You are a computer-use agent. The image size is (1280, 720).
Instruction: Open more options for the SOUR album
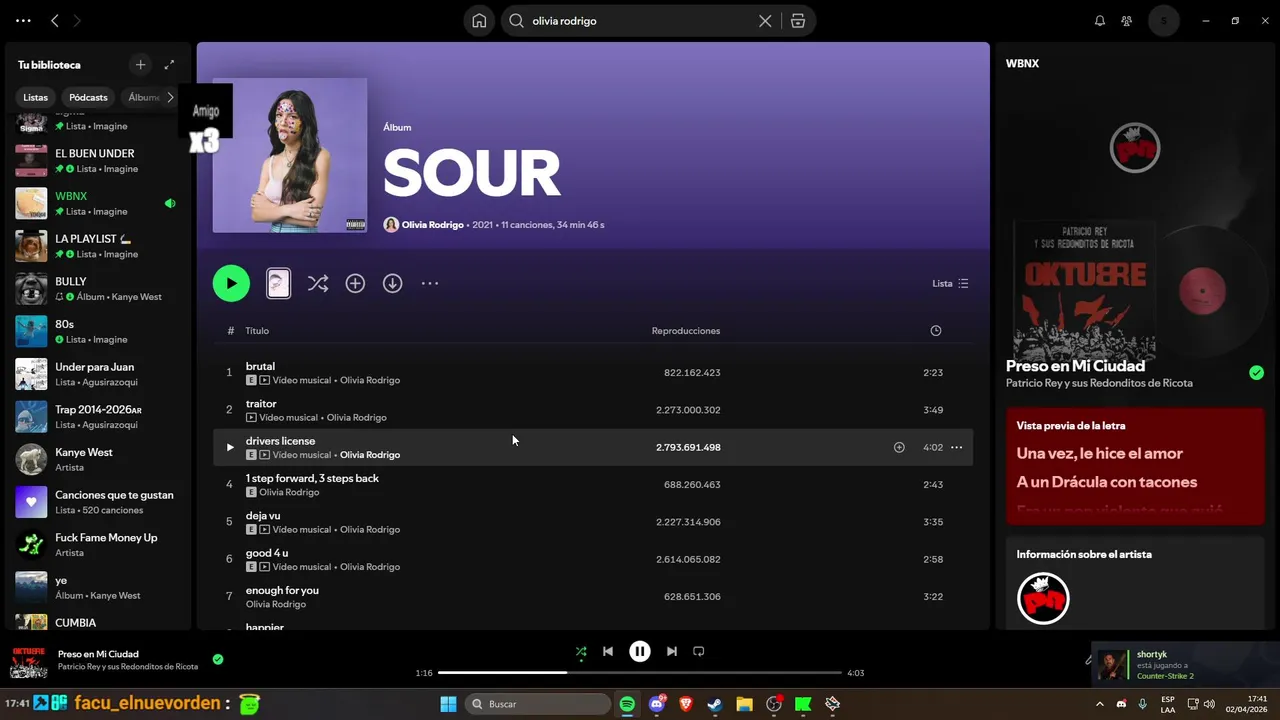coord(430,283)
